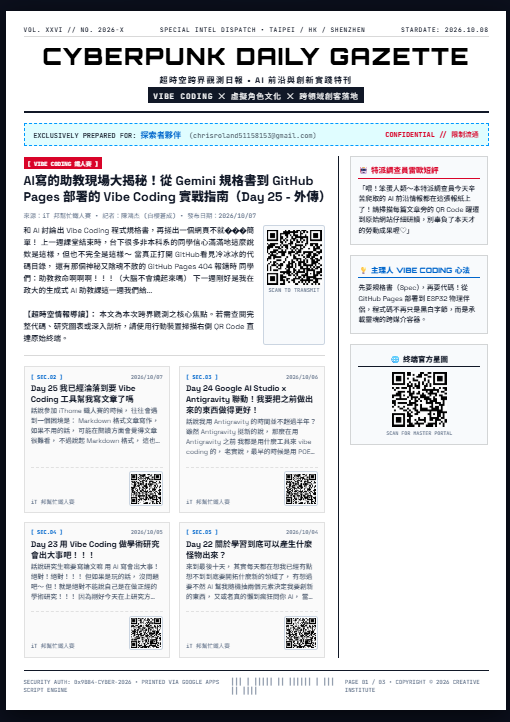Image resolution: width=510 pixels, height=722 pixels.
Task: Click the SCAN TO TRANSMIT caption
Action: [x=294, y=291]
